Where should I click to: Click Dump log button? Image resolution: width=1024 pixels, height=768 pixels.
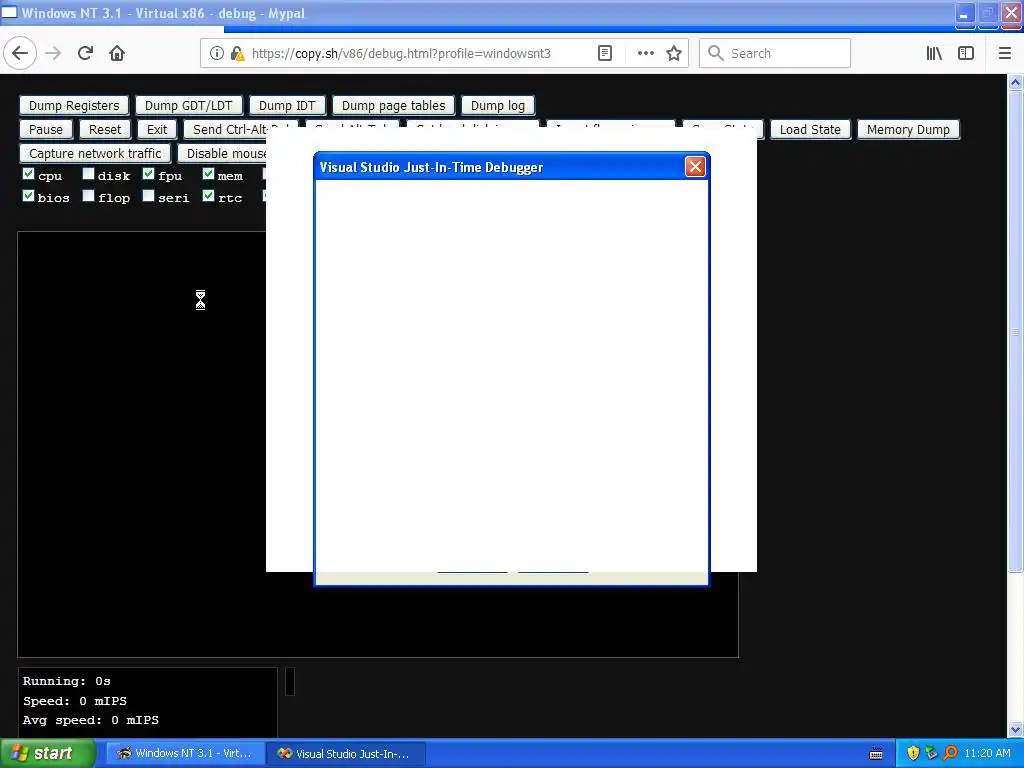[x=498, y=106]
